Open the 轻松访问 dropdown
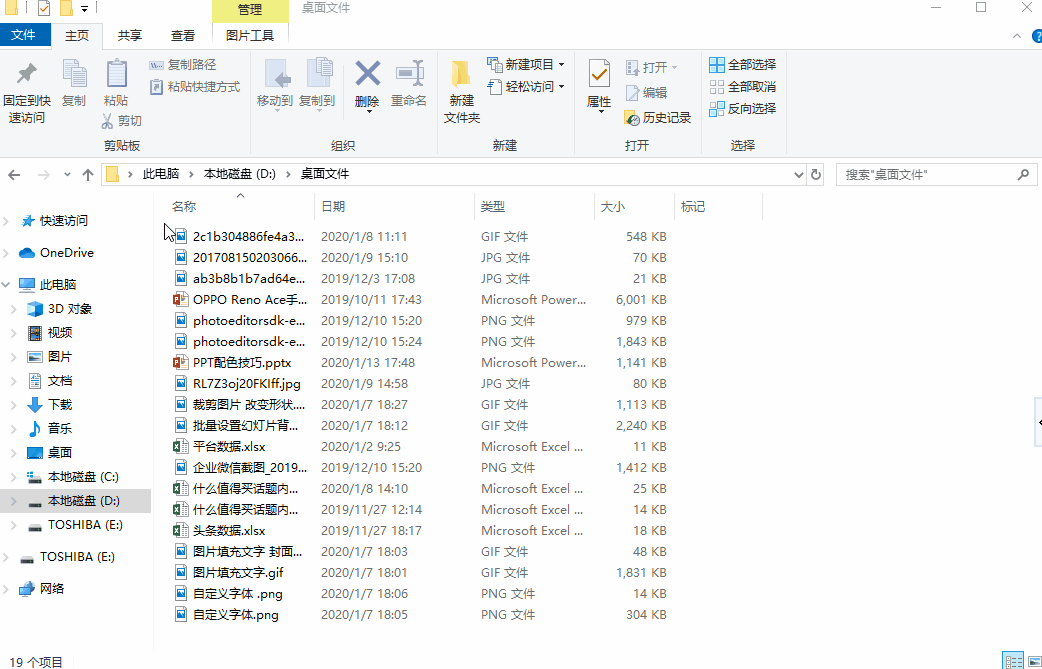1042x669 pixels. 526,86
